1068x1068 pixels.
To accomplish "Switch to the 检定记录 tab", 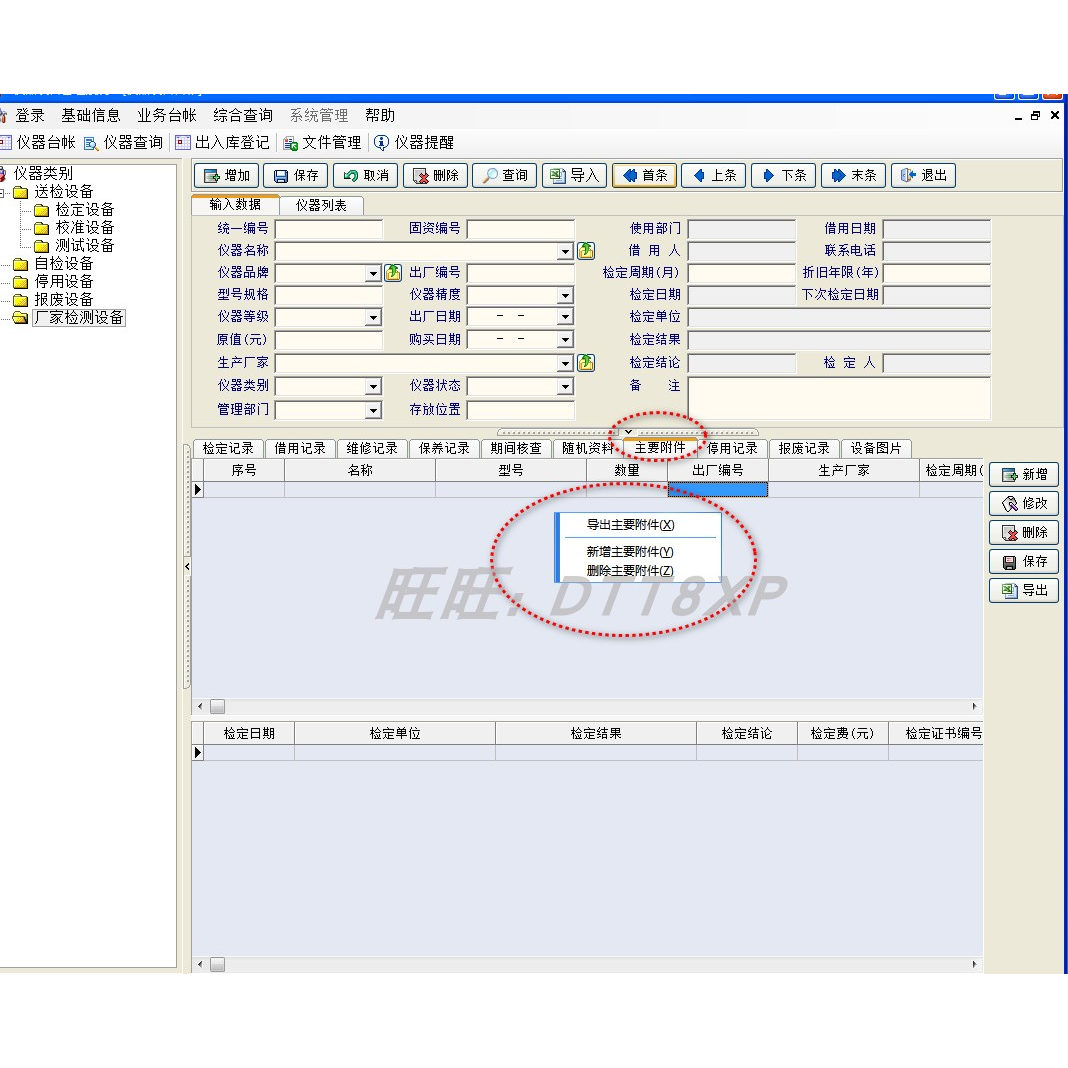I will 228,449.
